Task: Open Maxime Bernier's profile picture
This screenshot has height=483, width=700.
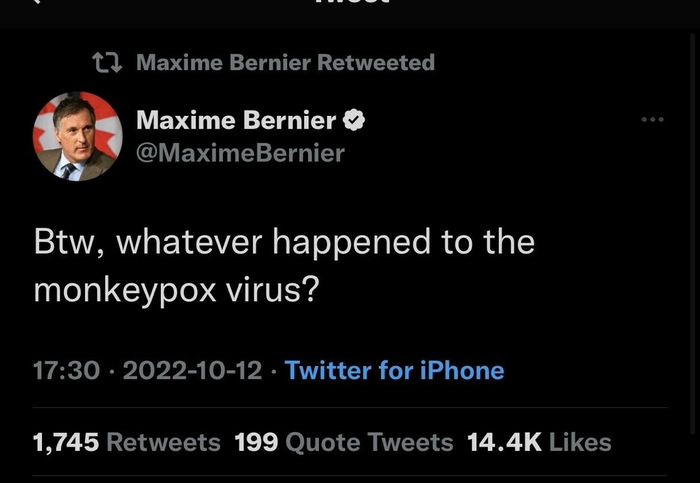Action: (x=75, y=137)
